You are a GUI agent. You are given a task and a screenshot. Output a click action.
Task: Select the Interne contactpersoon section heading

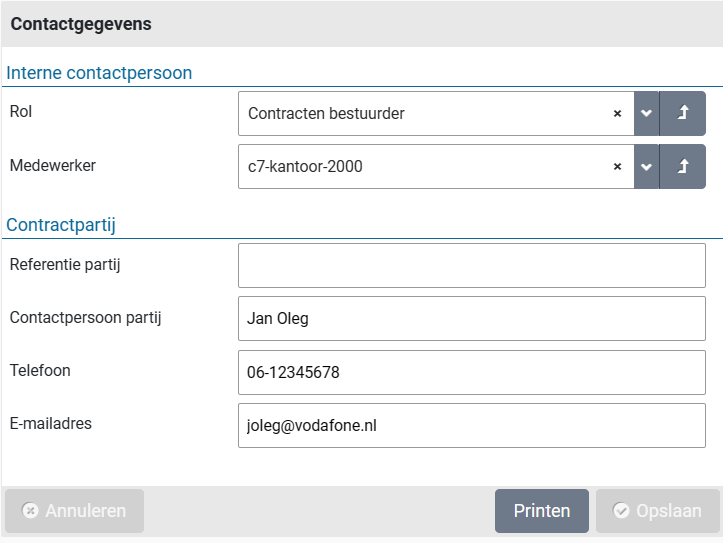(x=99, y=73)
